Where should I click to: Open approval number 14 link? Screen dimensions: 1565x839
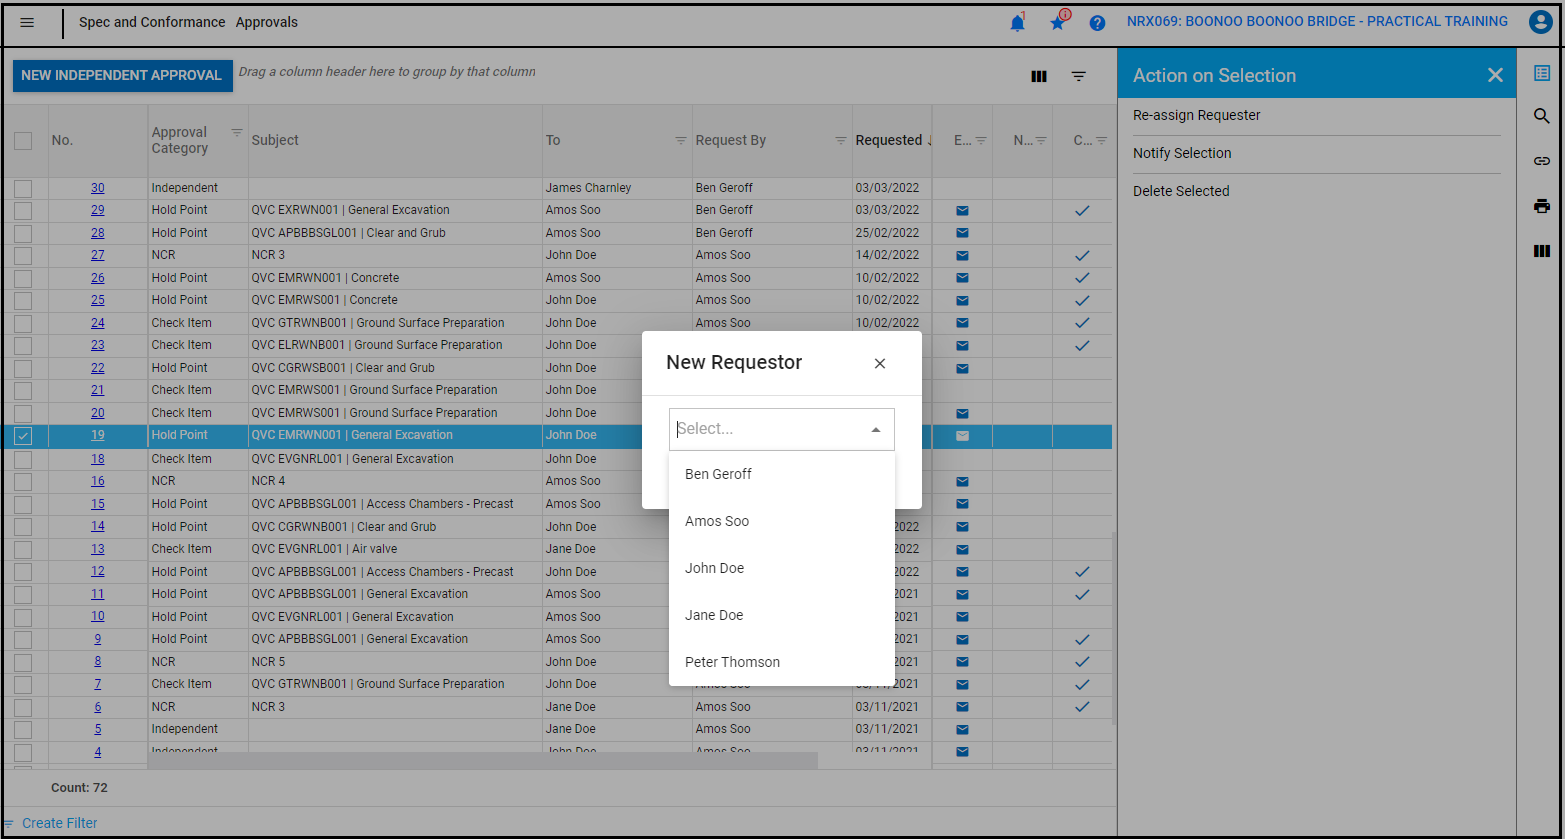click(x=98, y=527)
